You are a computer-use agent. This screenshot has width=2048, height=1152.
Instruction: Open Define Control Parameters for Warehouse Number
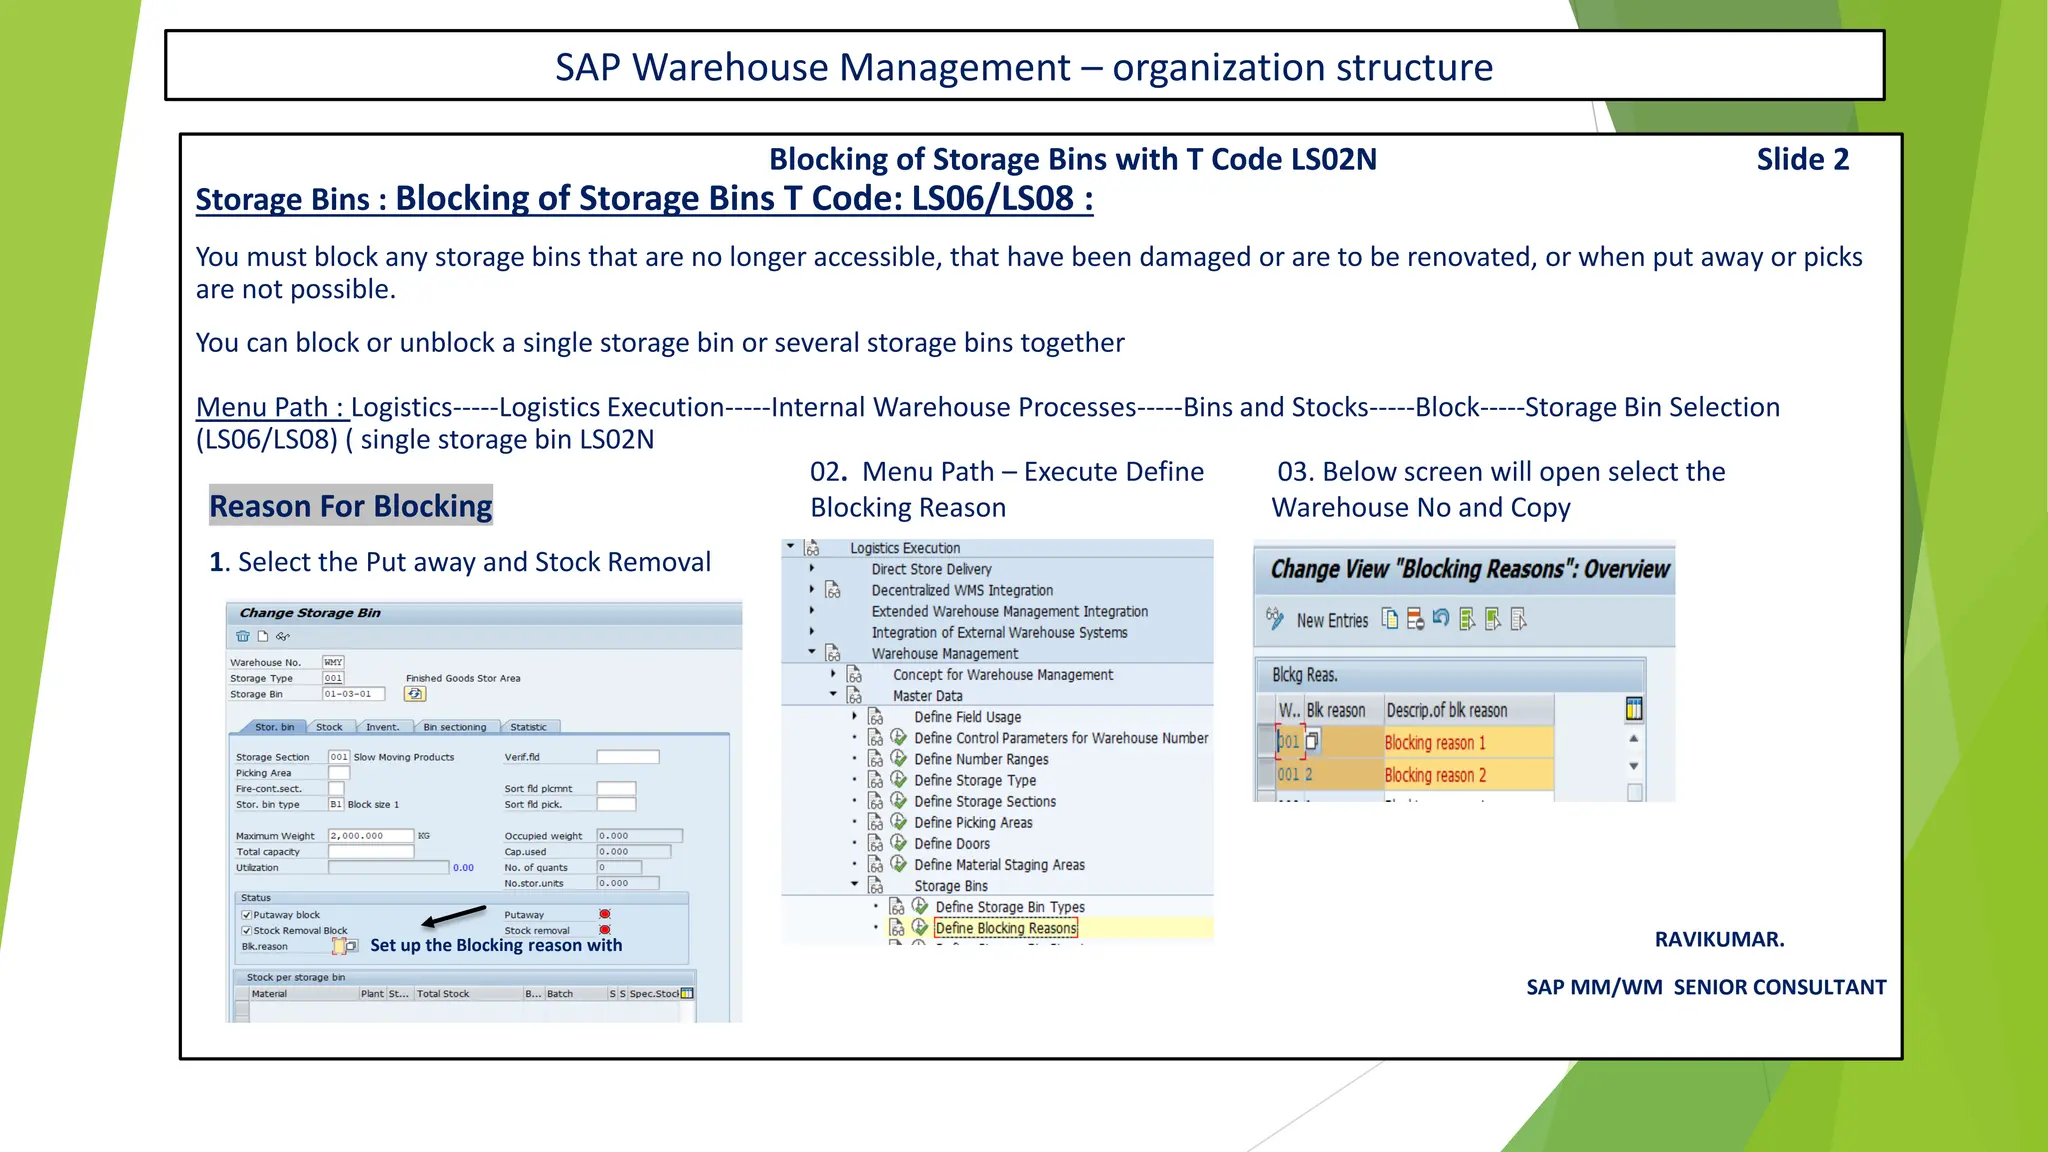pyautogui.click(x=1061, y=738)
